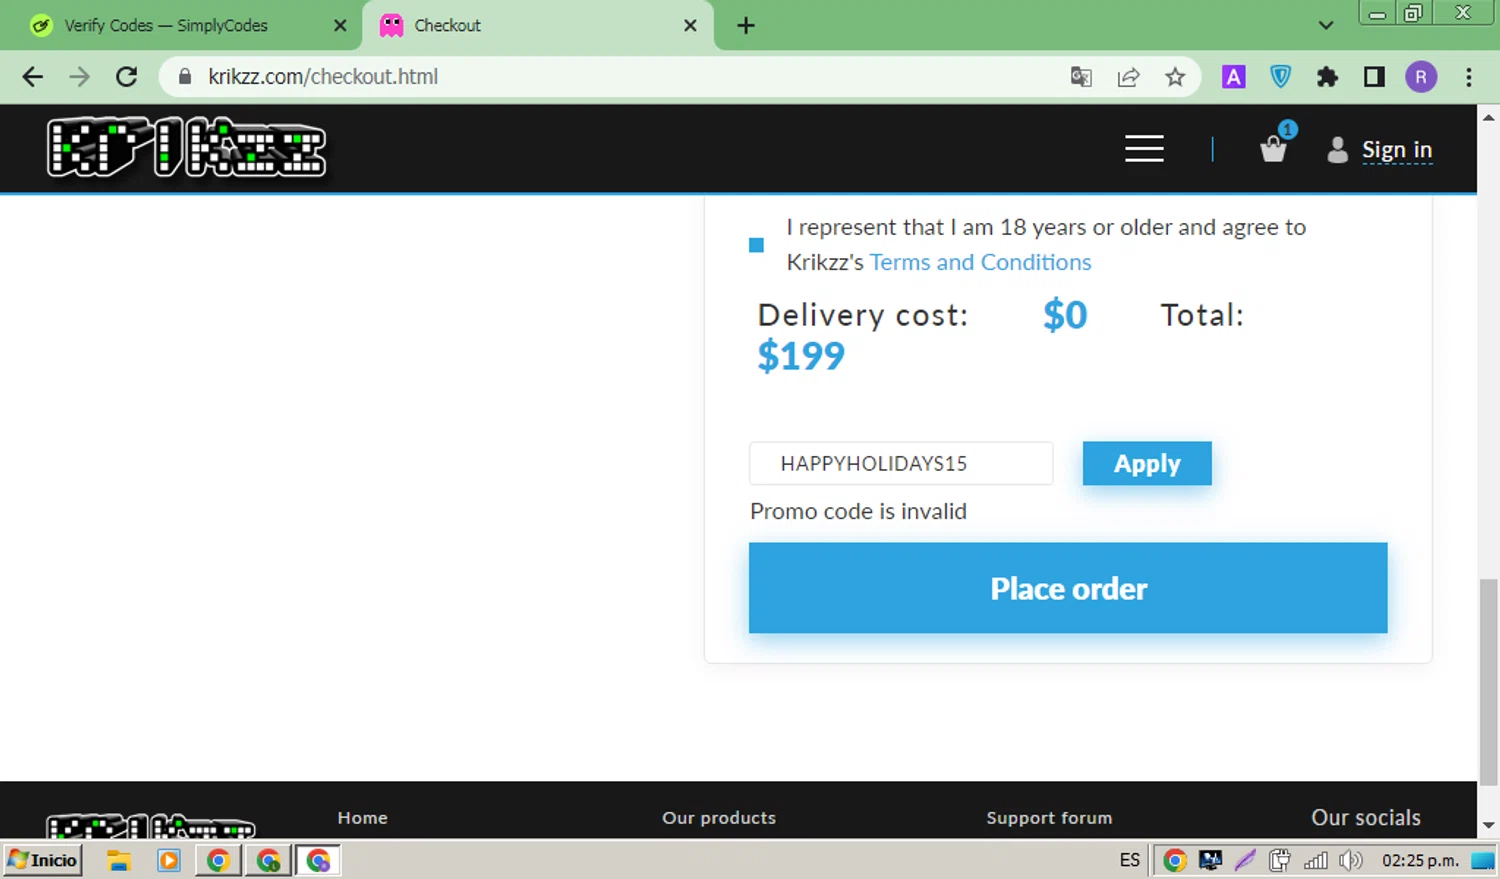The height and width of the screenshot is (879, 1500).
Task: Click the Sign in link
Action: (1397, 150)
